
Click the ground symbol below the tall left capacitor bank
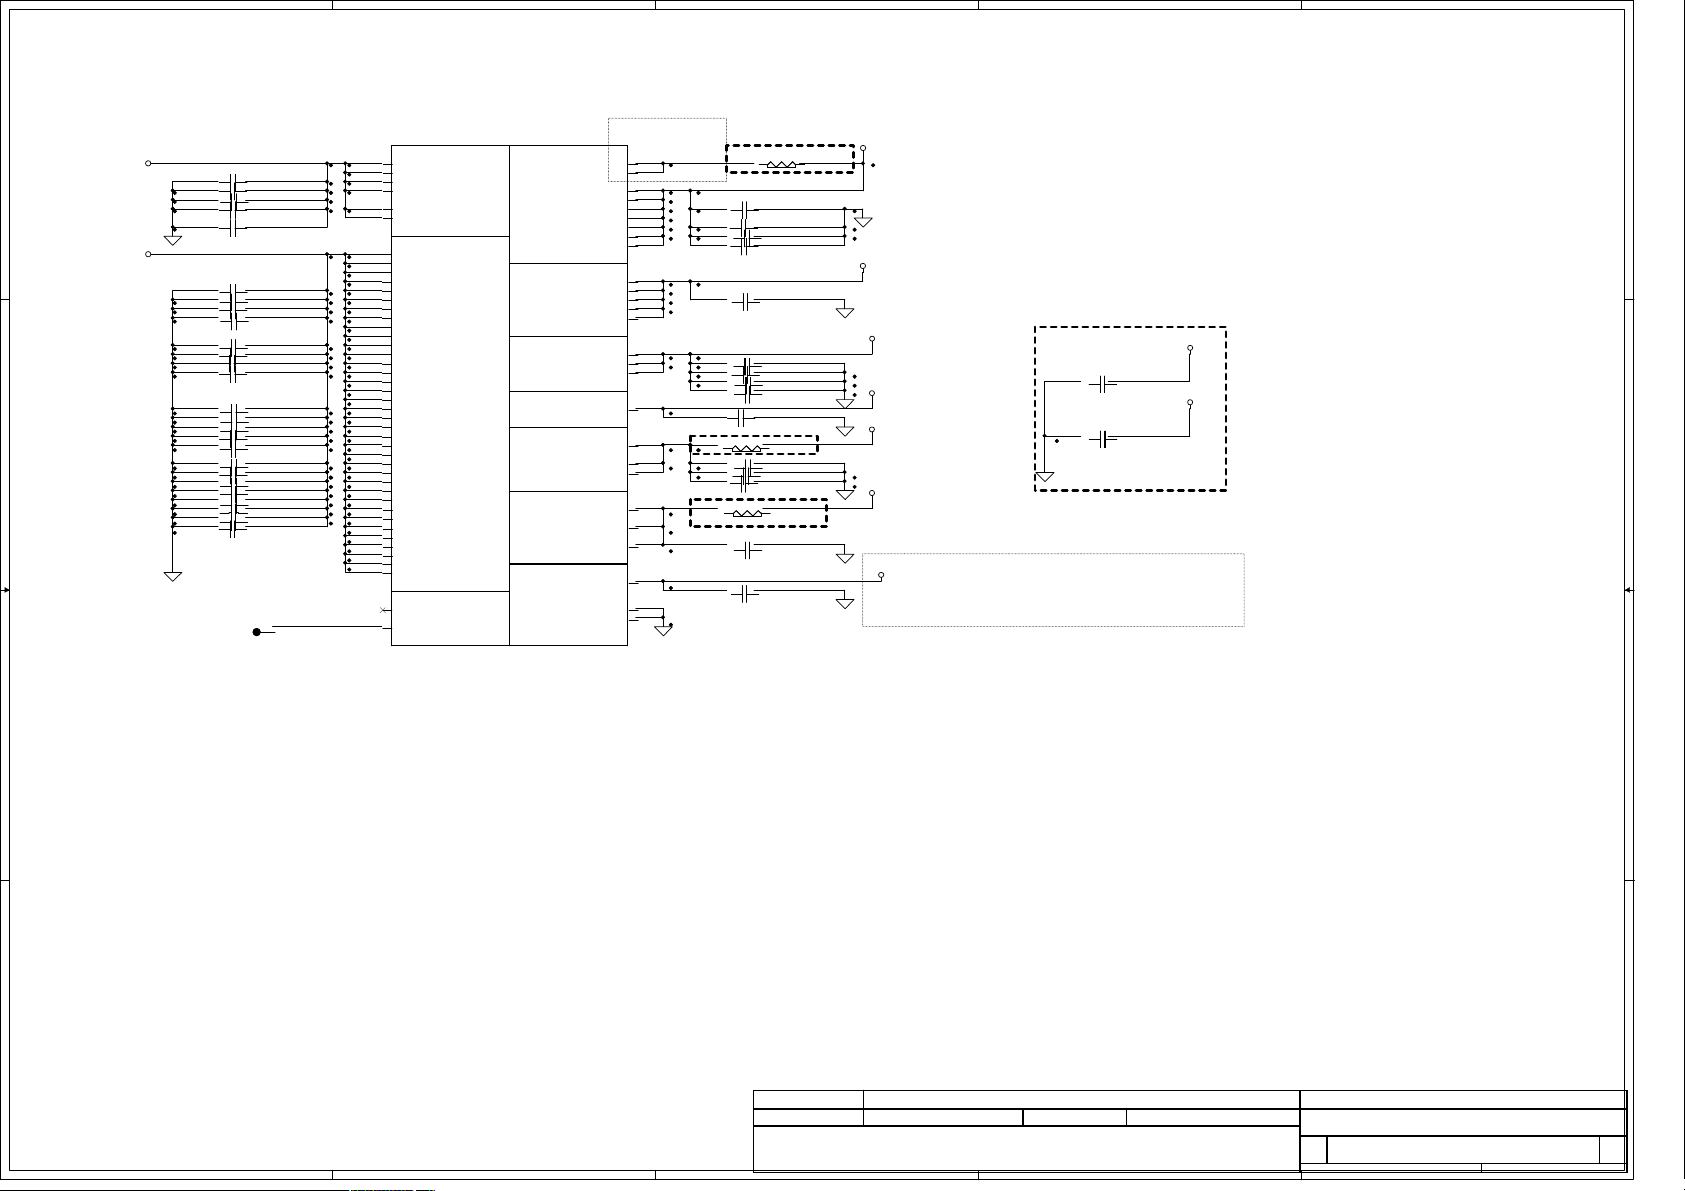[173, 576]
